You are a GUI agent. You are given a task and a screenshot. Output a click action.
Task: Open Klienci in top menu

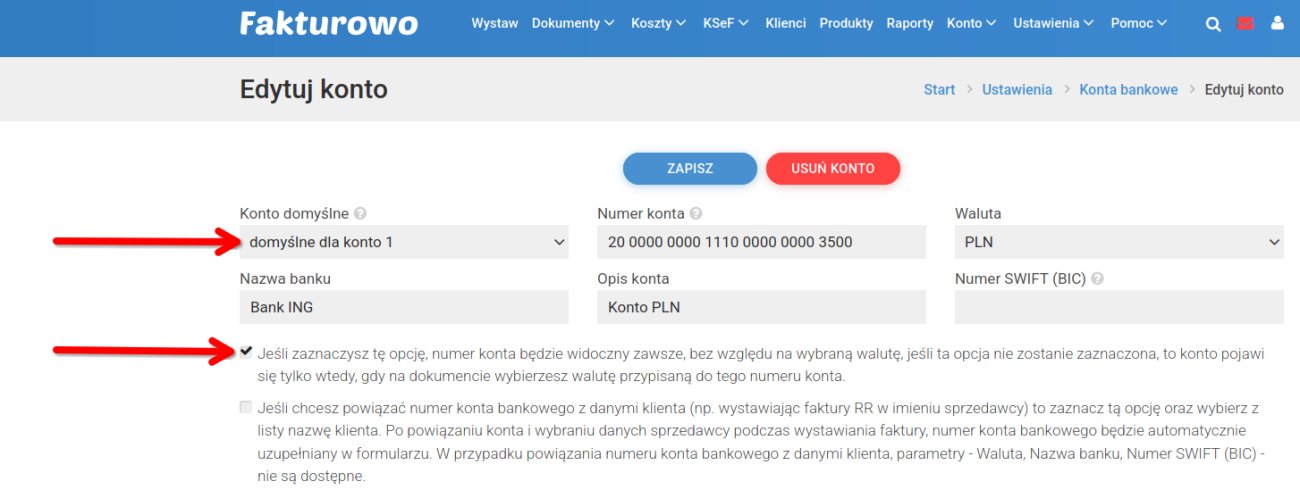[786, 23]
